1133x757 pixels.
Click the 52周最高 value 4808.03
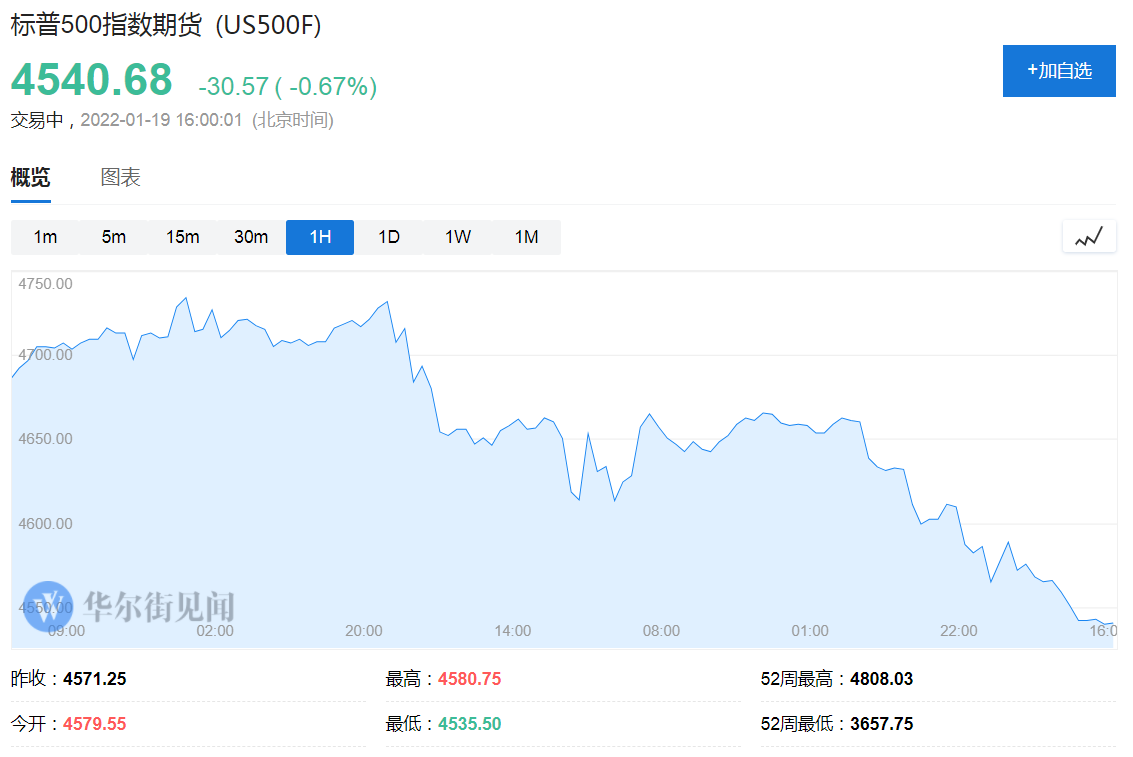point(881,679)
